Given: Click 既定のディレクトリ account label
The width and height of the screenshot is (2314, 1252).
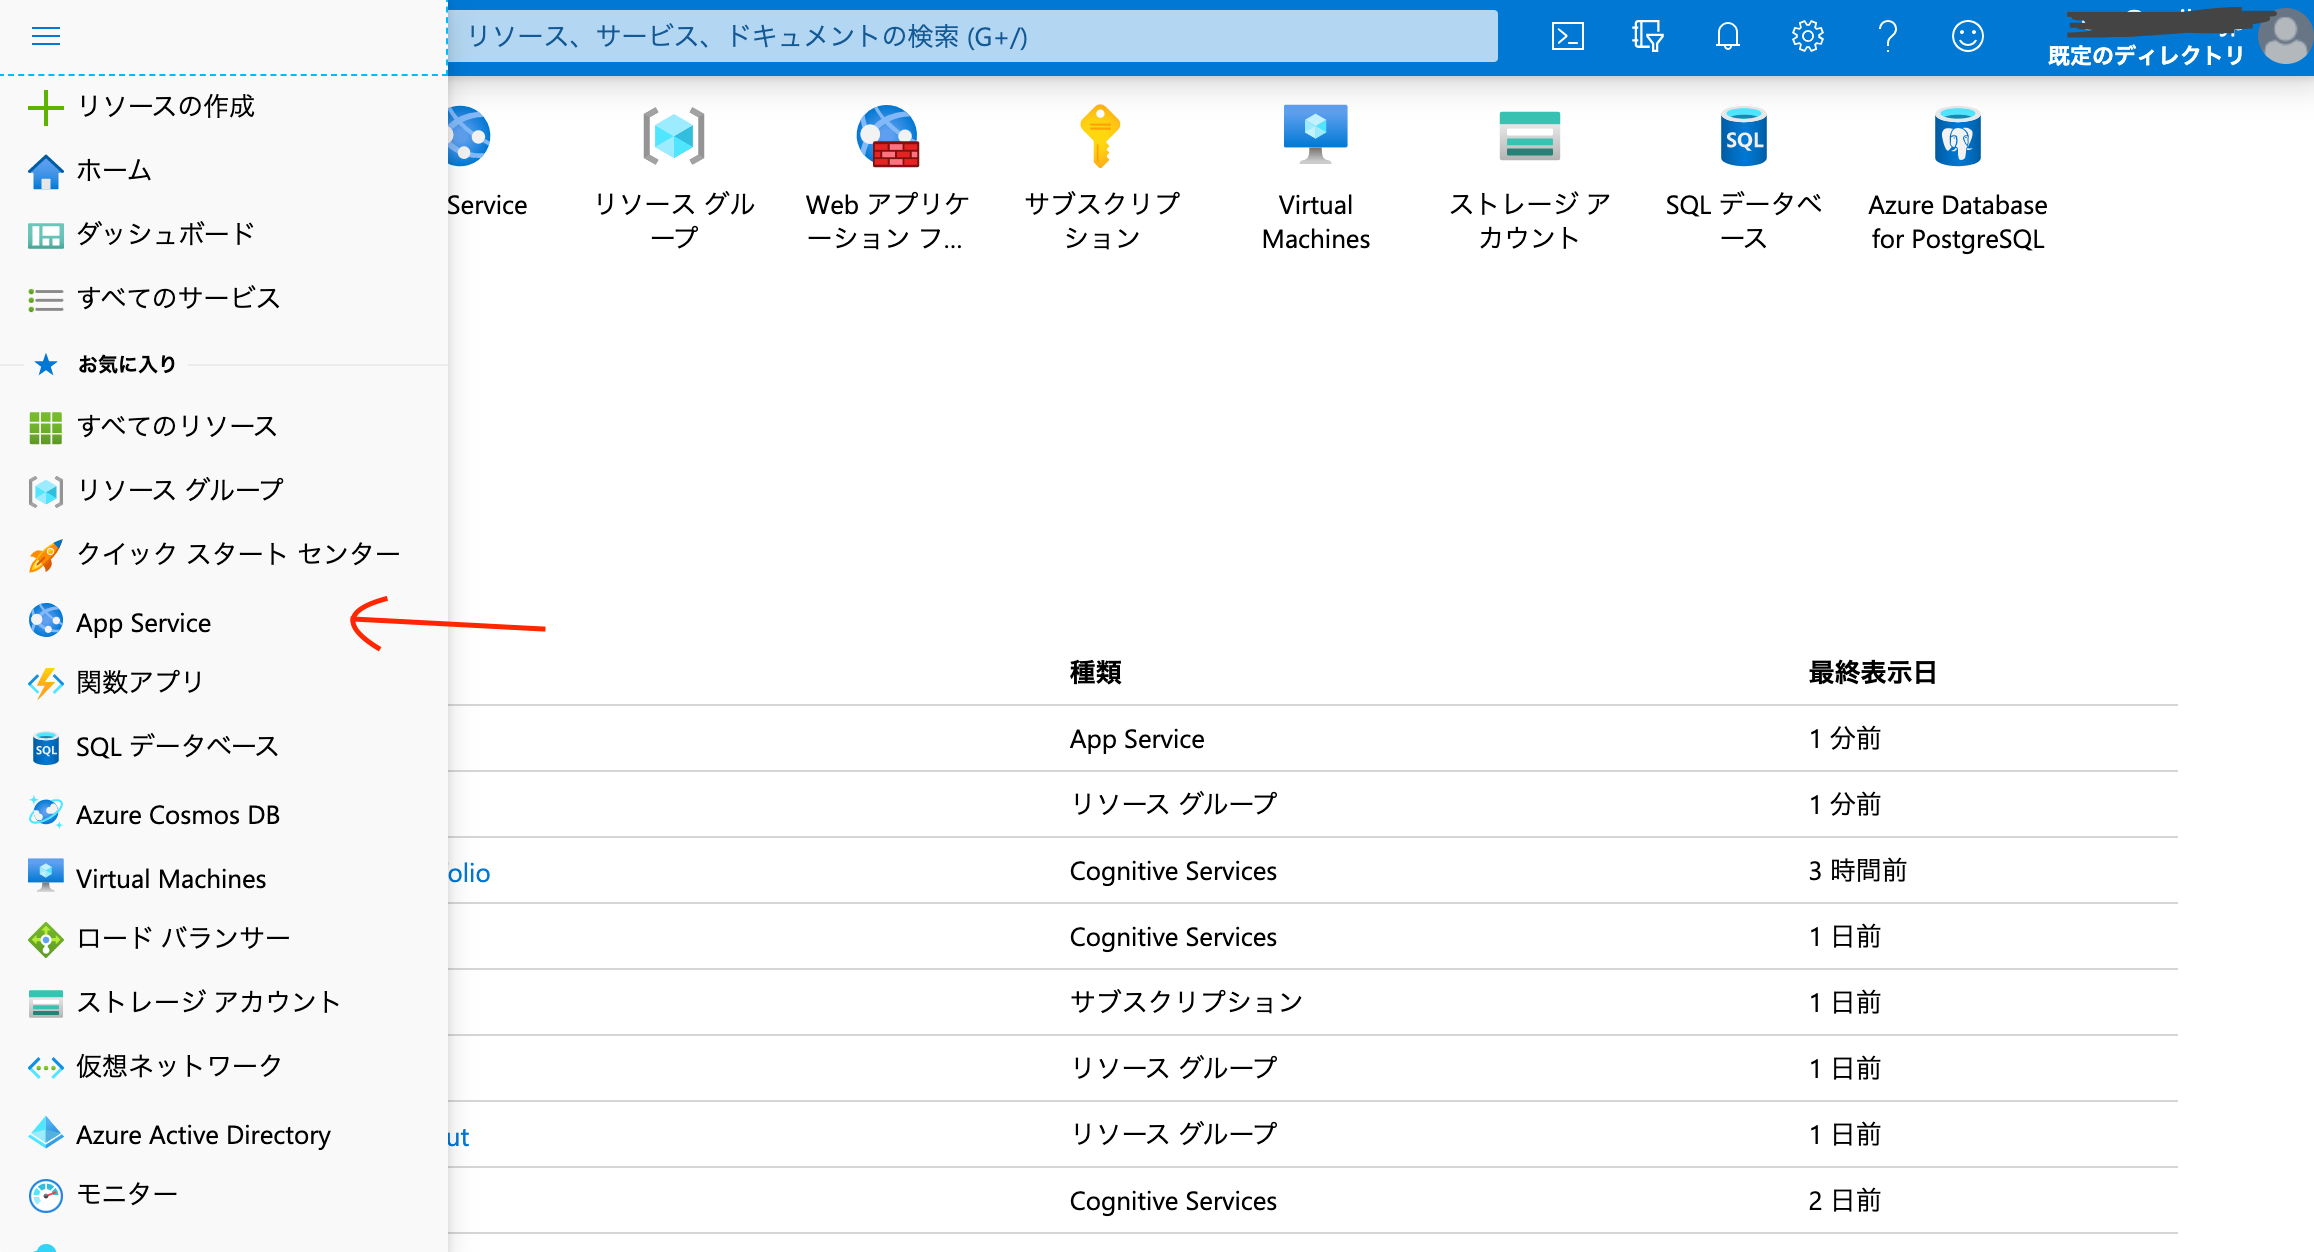Looking at the screenshot, I should point(2146,55).
